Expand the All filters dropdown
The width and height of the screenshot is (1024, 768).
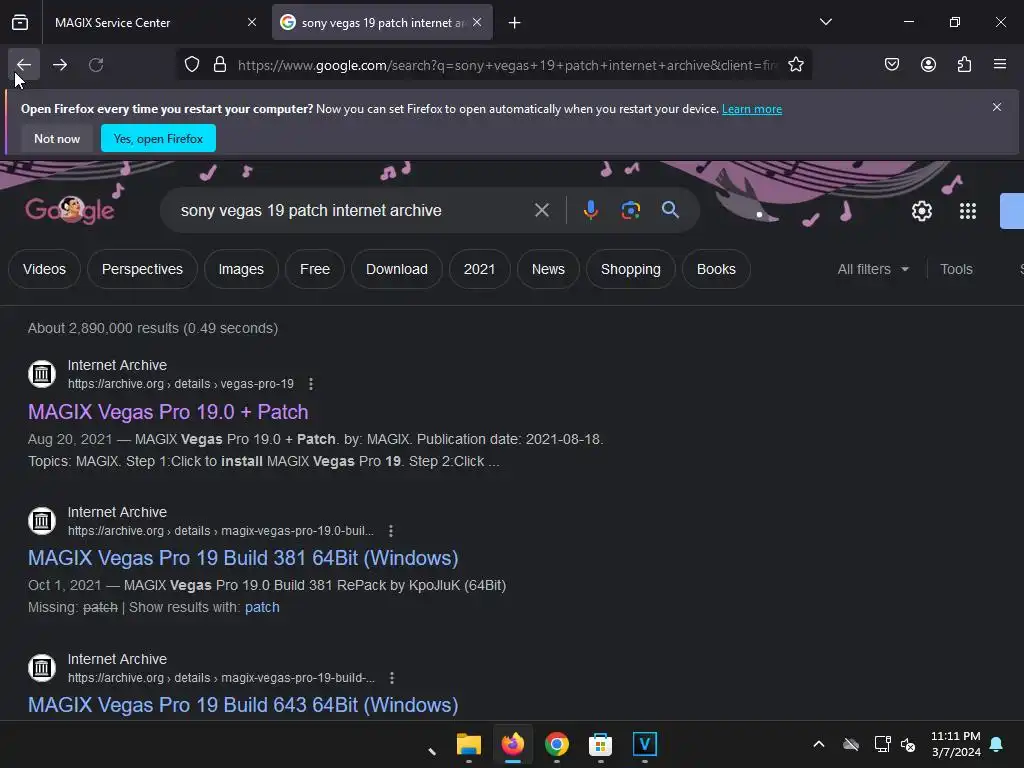[x=873, y=269]
